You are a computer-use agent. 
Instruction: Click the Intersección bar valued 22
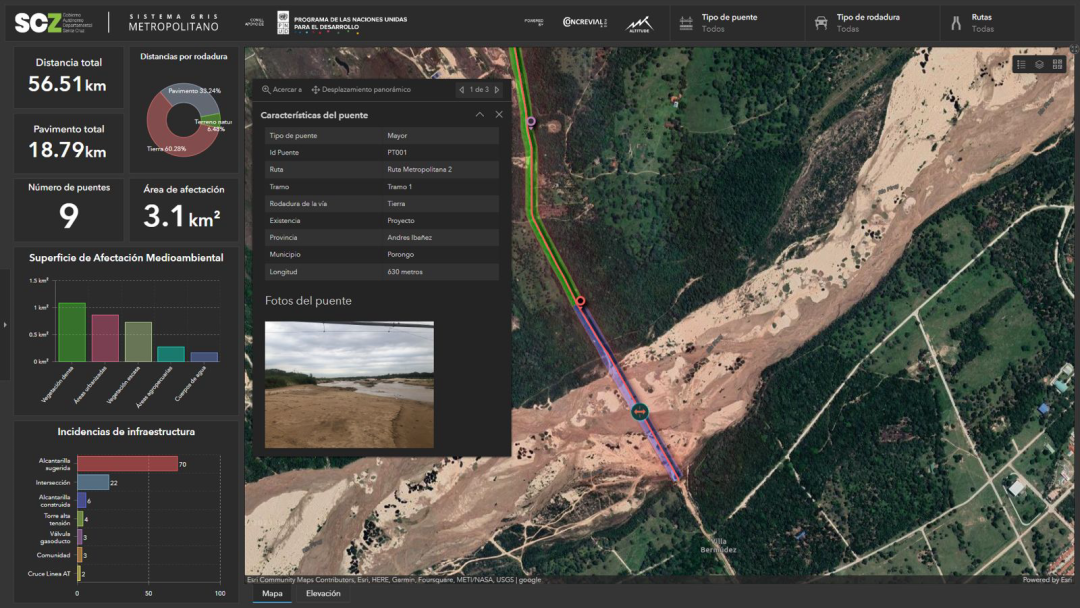pyautogui.click(x=93, y=482)
